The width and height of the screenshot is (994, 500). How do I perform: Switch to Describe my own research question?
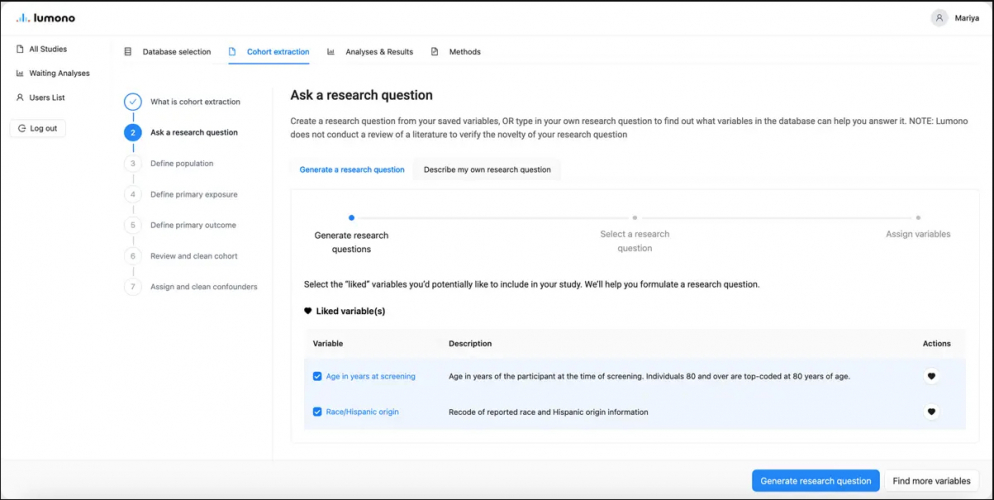click(487, 170)
